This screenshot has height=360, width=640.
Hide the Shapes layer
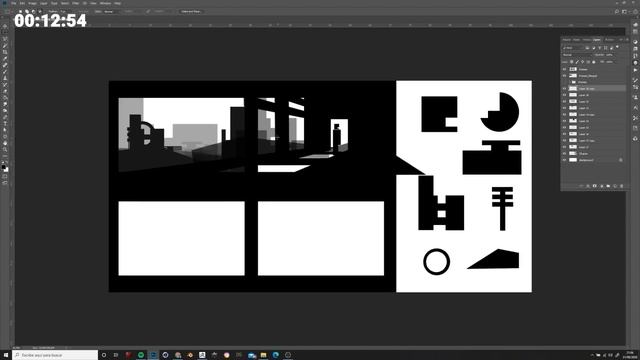coord(564,153)
